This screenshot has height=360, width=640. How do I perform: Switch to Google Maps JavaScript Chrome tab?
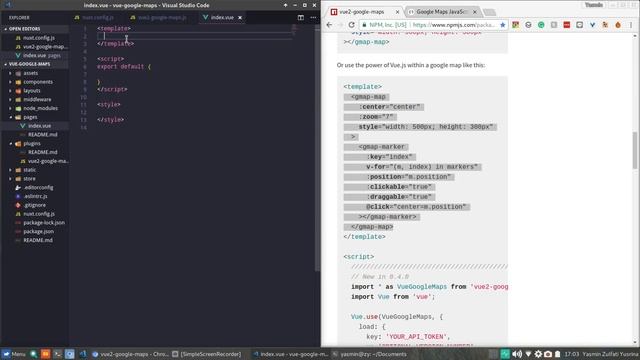pos(441,12)
